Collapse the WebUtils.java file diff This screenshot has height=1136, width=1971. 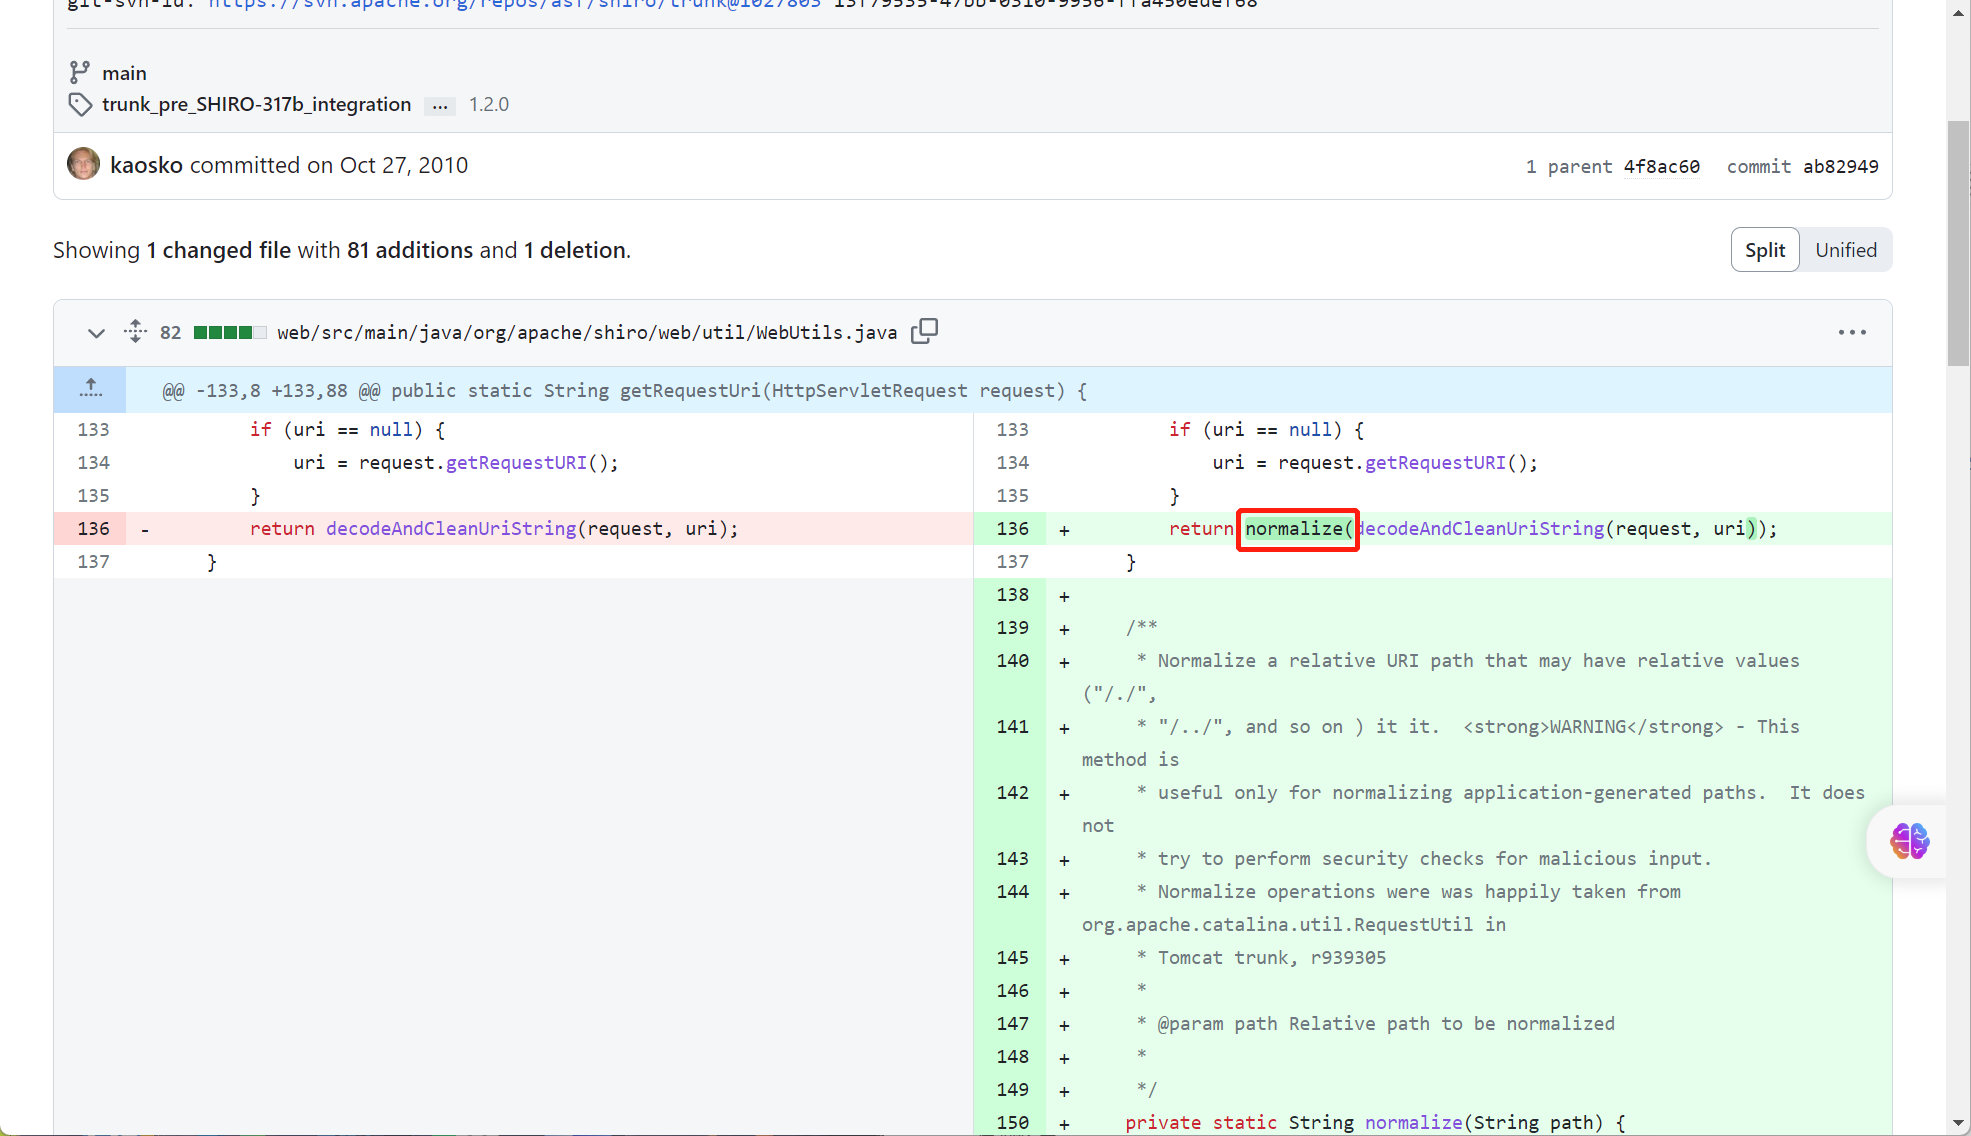coord(96,332)
